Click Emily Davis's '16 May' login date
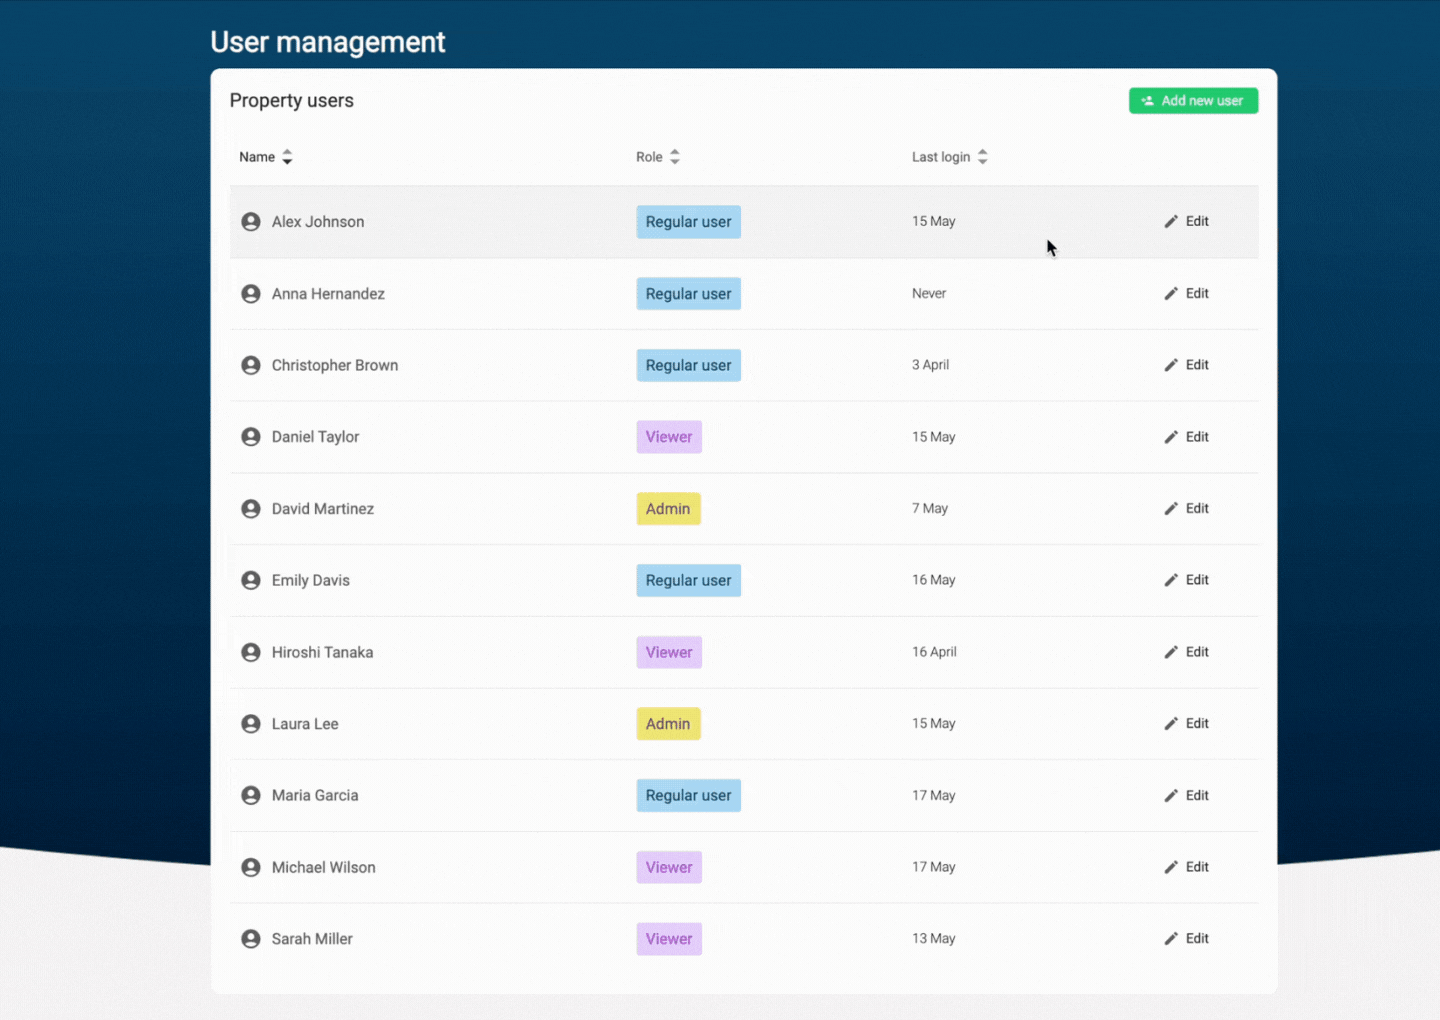This screenshot has height=1020, width=1440. pos(934,580)
